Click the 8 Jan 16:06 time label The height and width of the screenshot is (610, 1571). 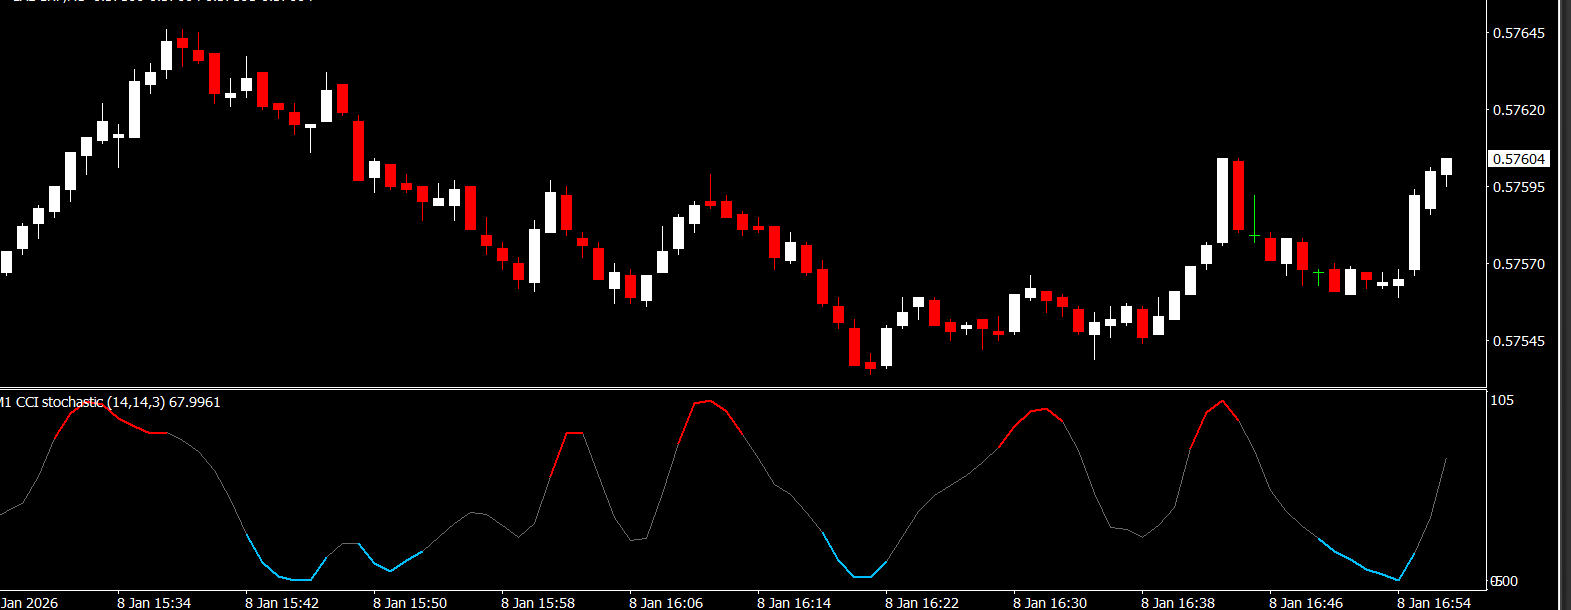[666, 602]
